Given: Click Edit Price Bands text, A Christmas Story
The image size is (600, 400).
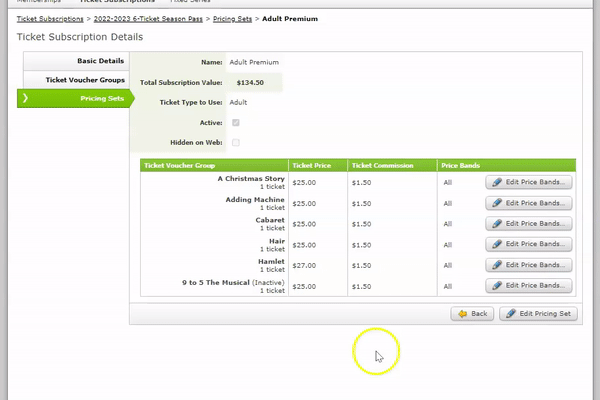Looking at the screenshot, I should [x=535, y=182].
